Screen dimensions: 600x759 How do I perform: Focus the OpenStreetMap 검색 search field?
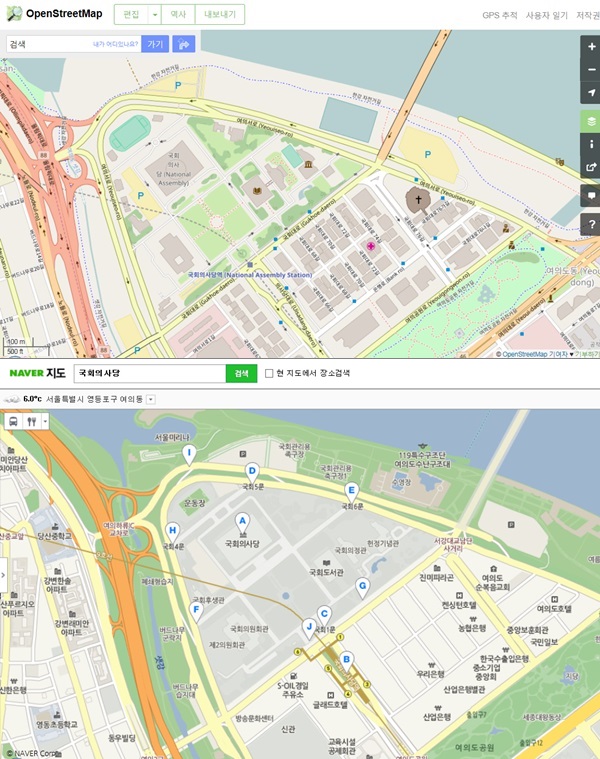74,44
